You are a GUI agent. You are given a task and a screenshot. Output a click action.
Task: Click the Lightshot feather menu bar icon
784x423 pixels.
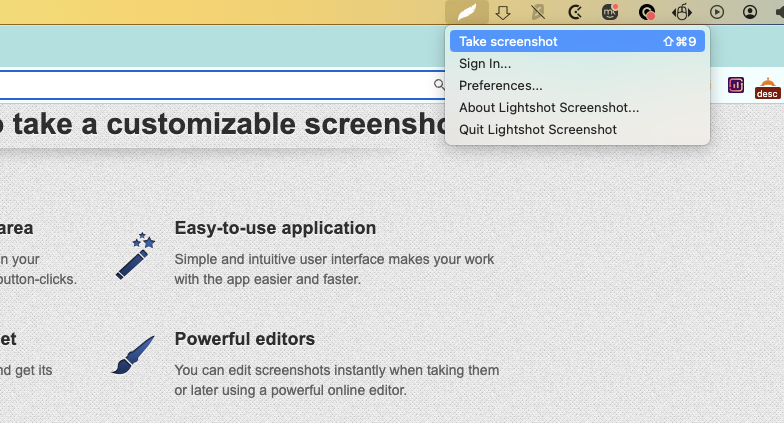pyautogui.click(x=467, y=12)
